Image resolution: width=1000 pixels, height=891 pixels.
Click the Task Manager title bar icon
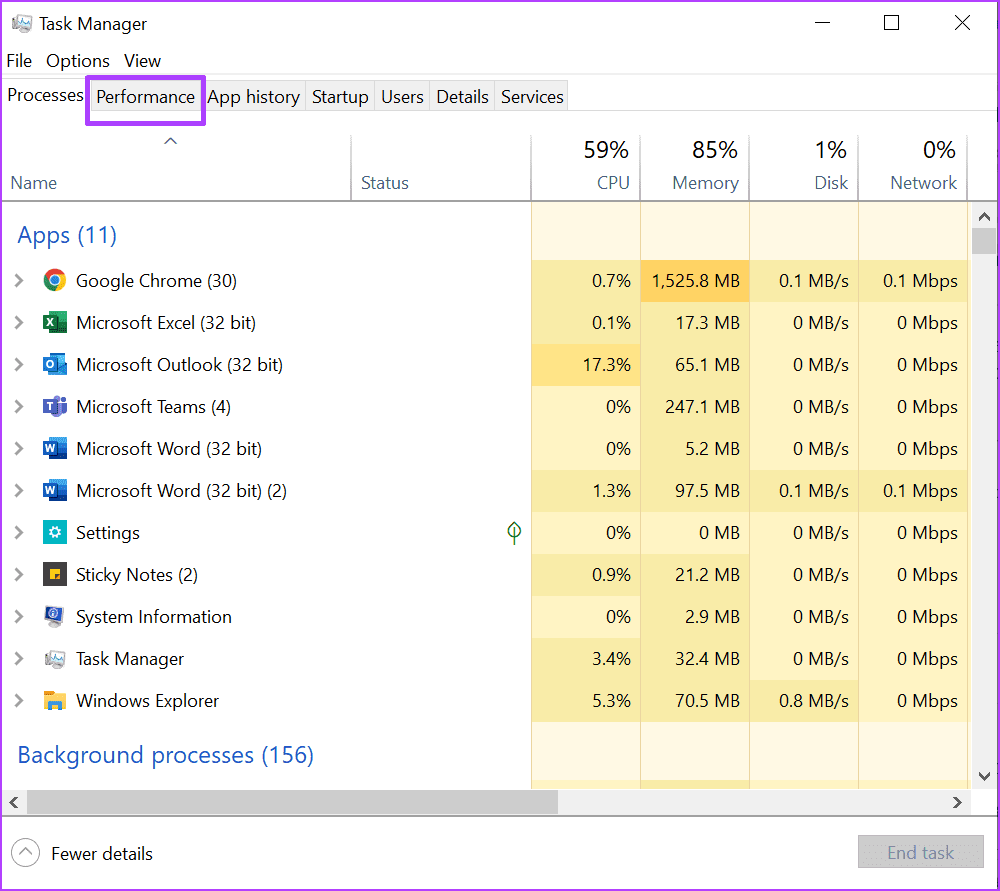22,24
